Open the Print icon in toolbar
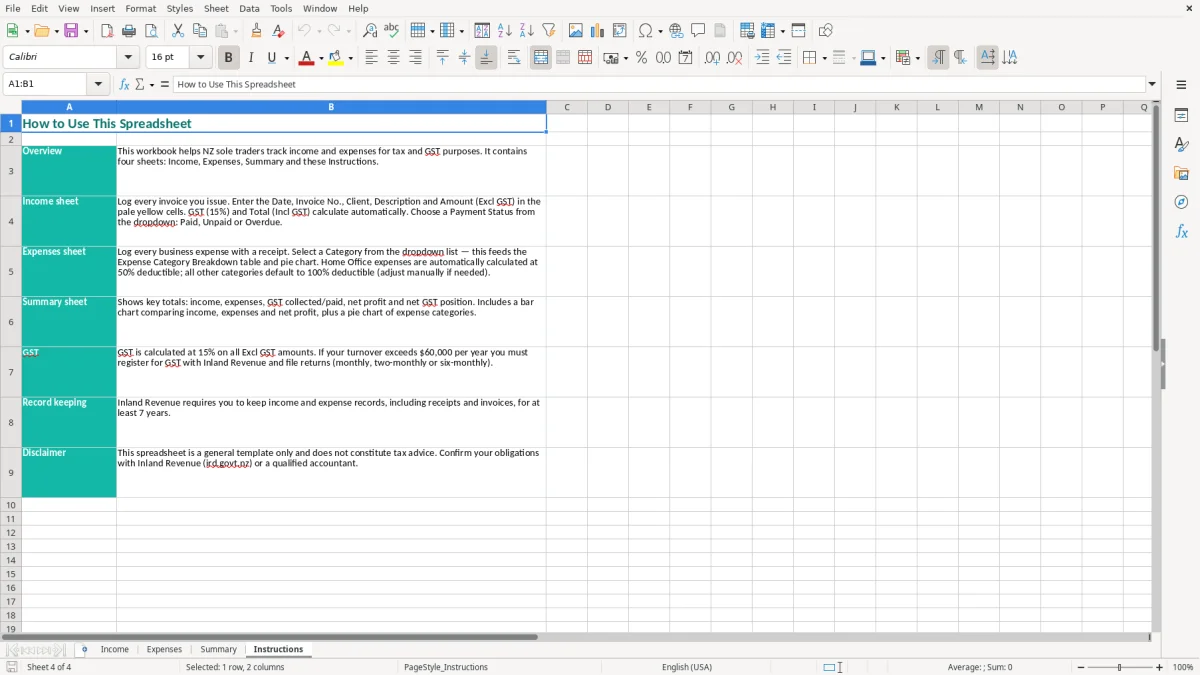This screenshot has height=675, width=1200. click(129, 31)
